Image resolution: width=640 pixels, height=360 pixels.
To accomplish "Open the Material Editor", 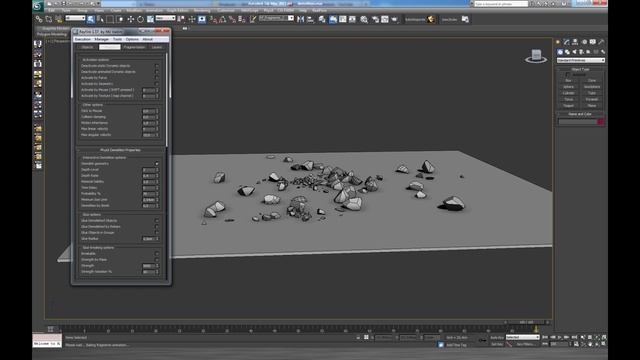I will pos(364,19).
